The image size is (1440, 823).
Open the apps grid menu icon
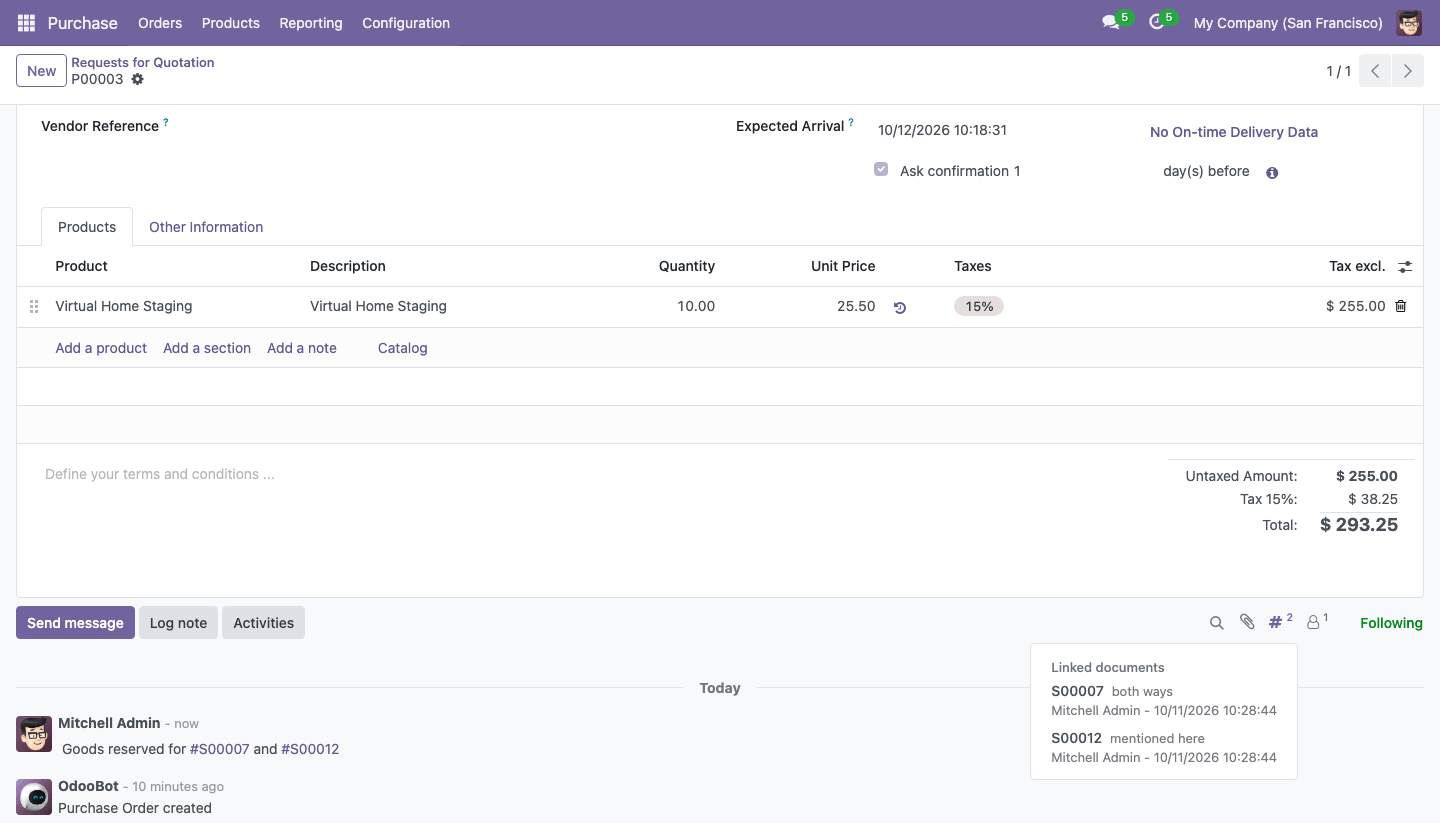[x=26, y=23]
